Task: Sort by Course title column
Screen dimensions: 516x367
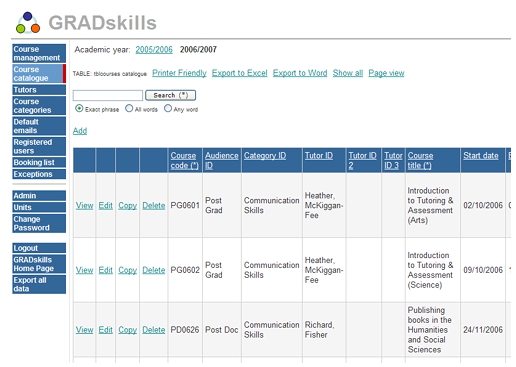Action: pyautogui.click(x=420, y=160)
